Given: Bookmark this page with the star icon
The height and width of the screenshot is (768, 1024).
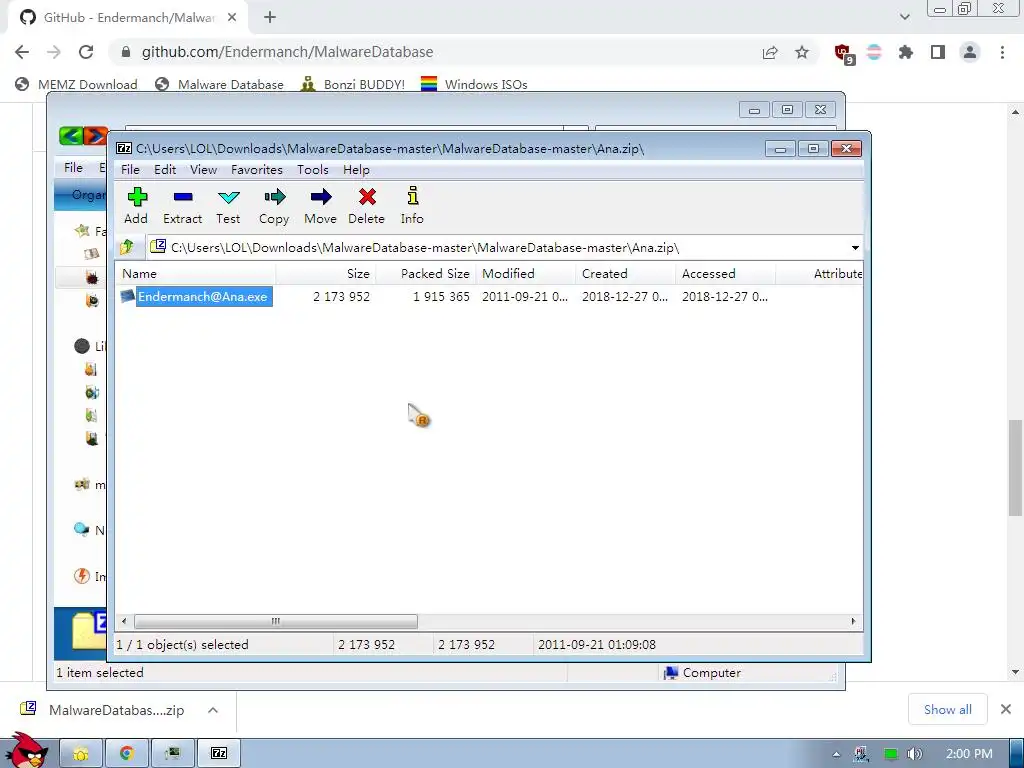Looking at the screenshot, I should coord(802,52).
